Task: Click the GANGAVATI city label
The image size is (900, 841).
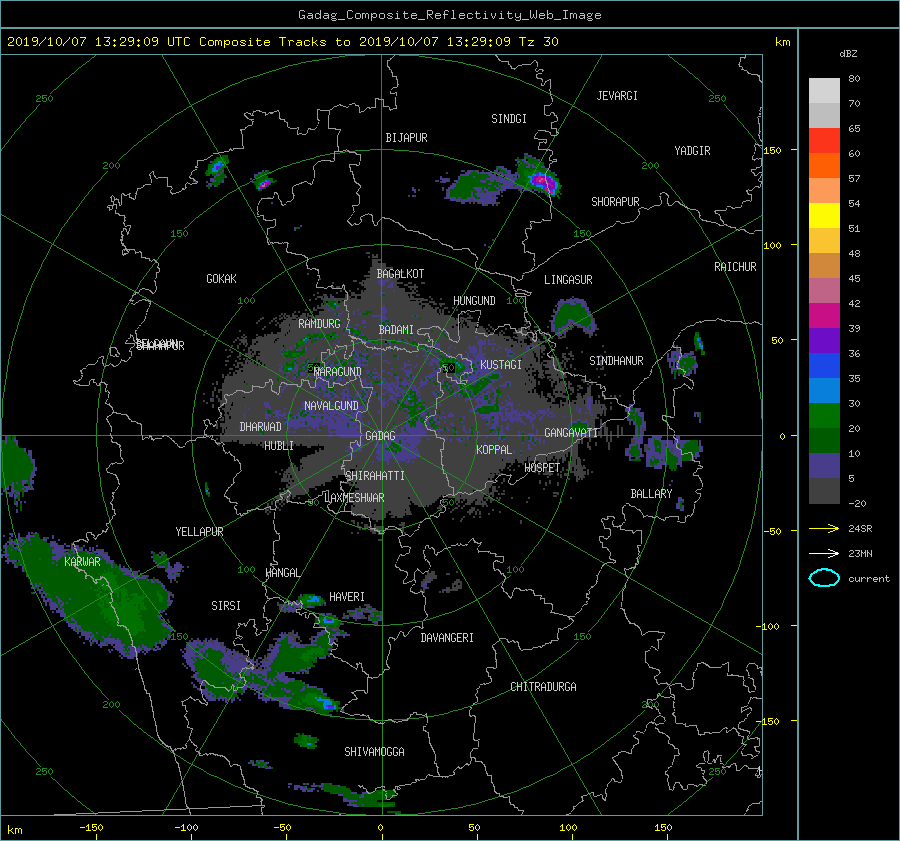Action: point(571,433)
